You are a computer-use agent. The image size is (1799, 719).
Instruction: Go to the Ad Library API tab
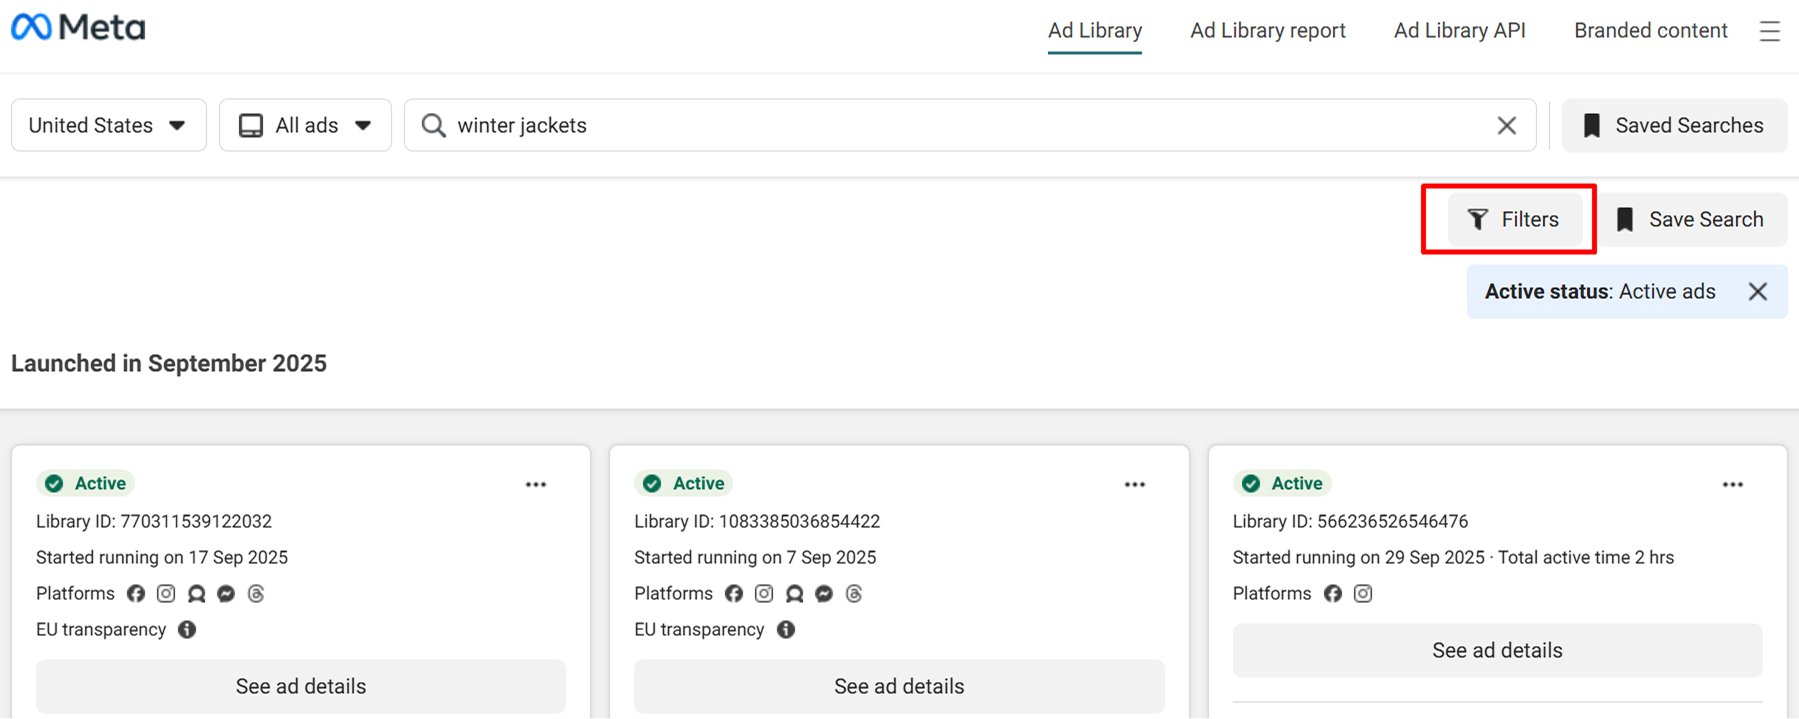tap(1459, 31)
